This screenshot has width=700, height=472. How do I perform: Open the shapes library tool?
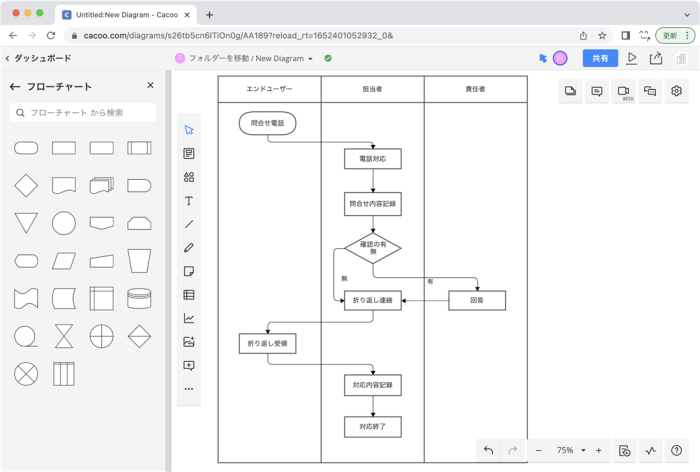click(189, 177)
